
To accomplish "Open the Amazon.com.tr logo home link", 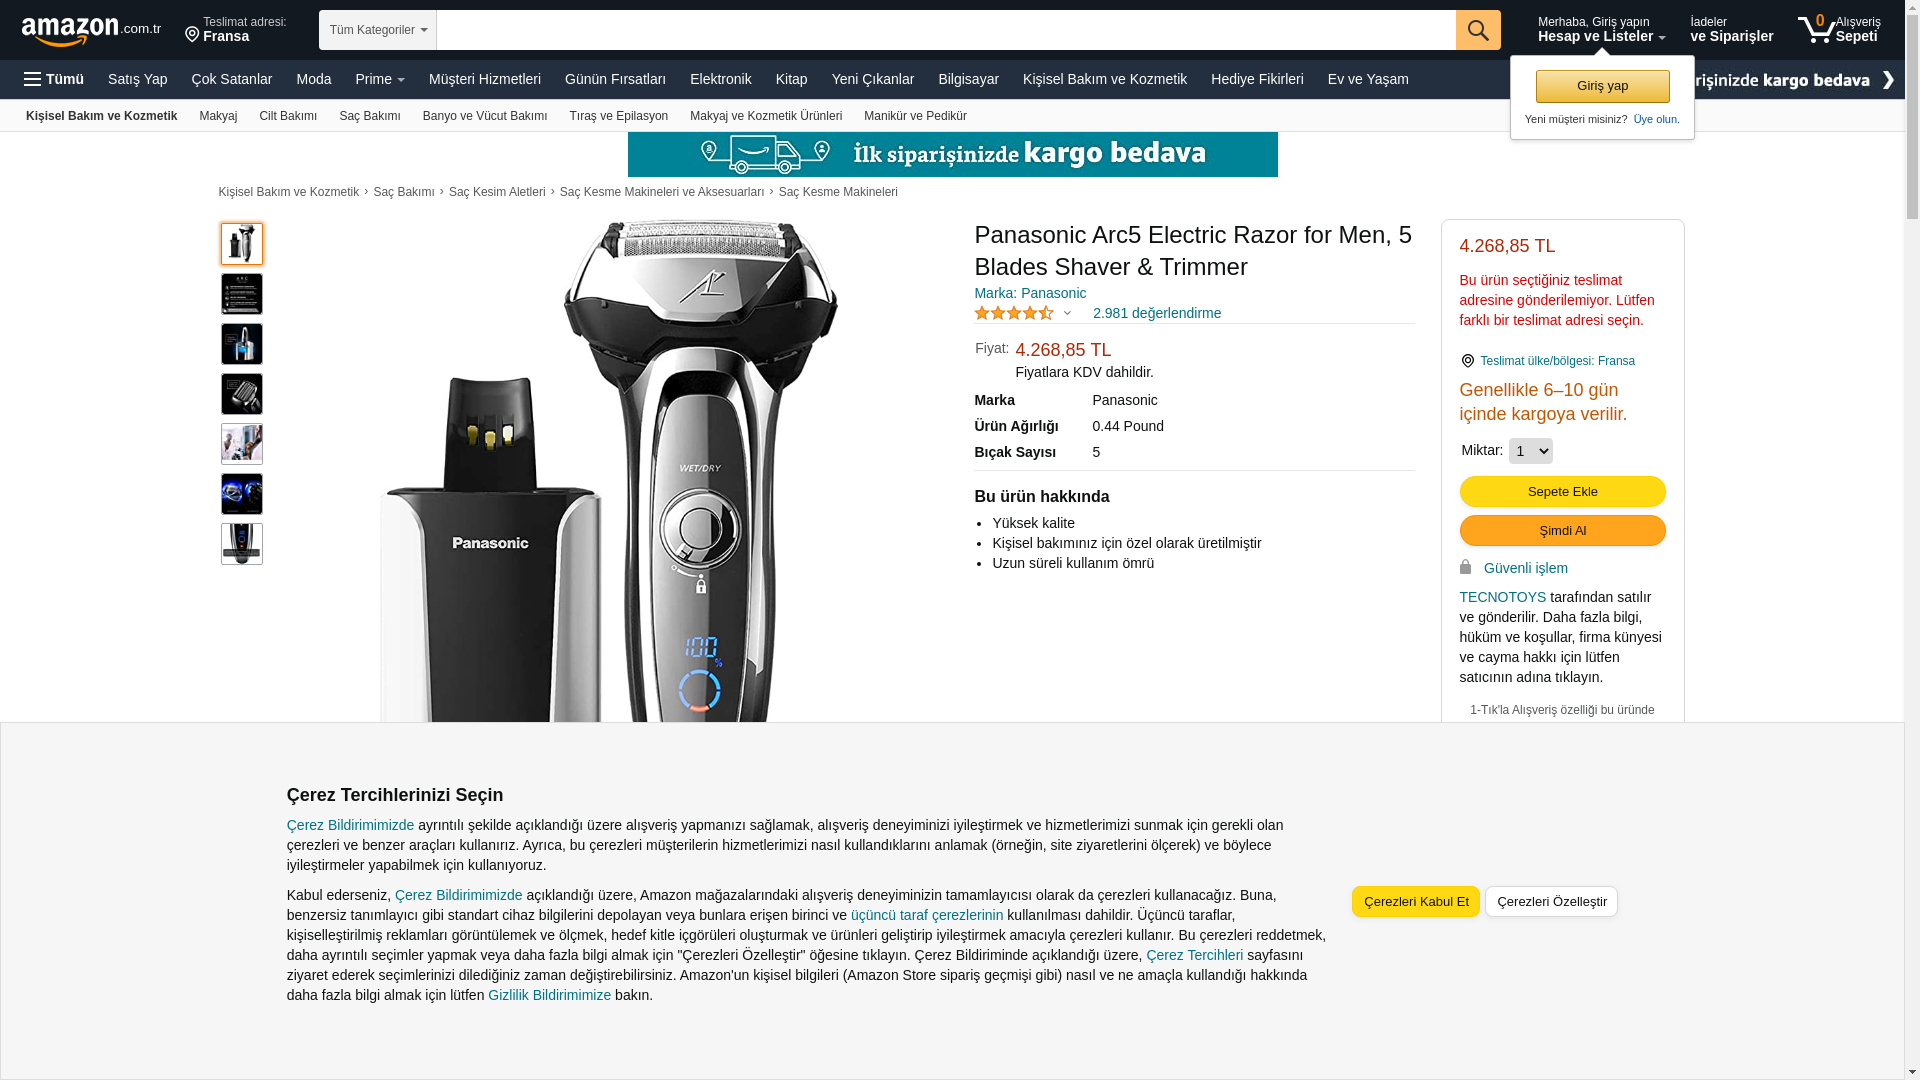I will click(91, 31).
